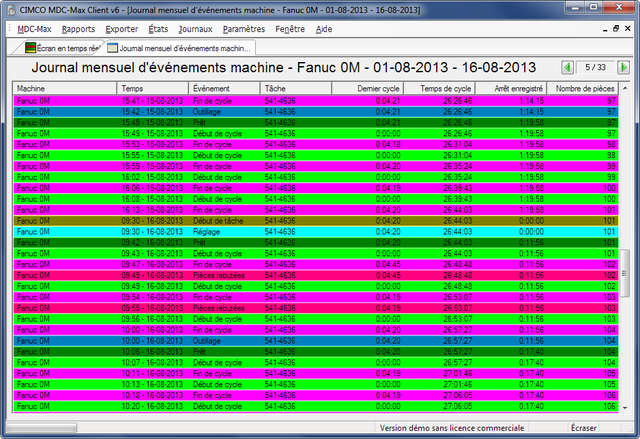This screenshot has height=439, width=640.
Task: Select the 09:42 Prêt row
Action: [316, 243]
